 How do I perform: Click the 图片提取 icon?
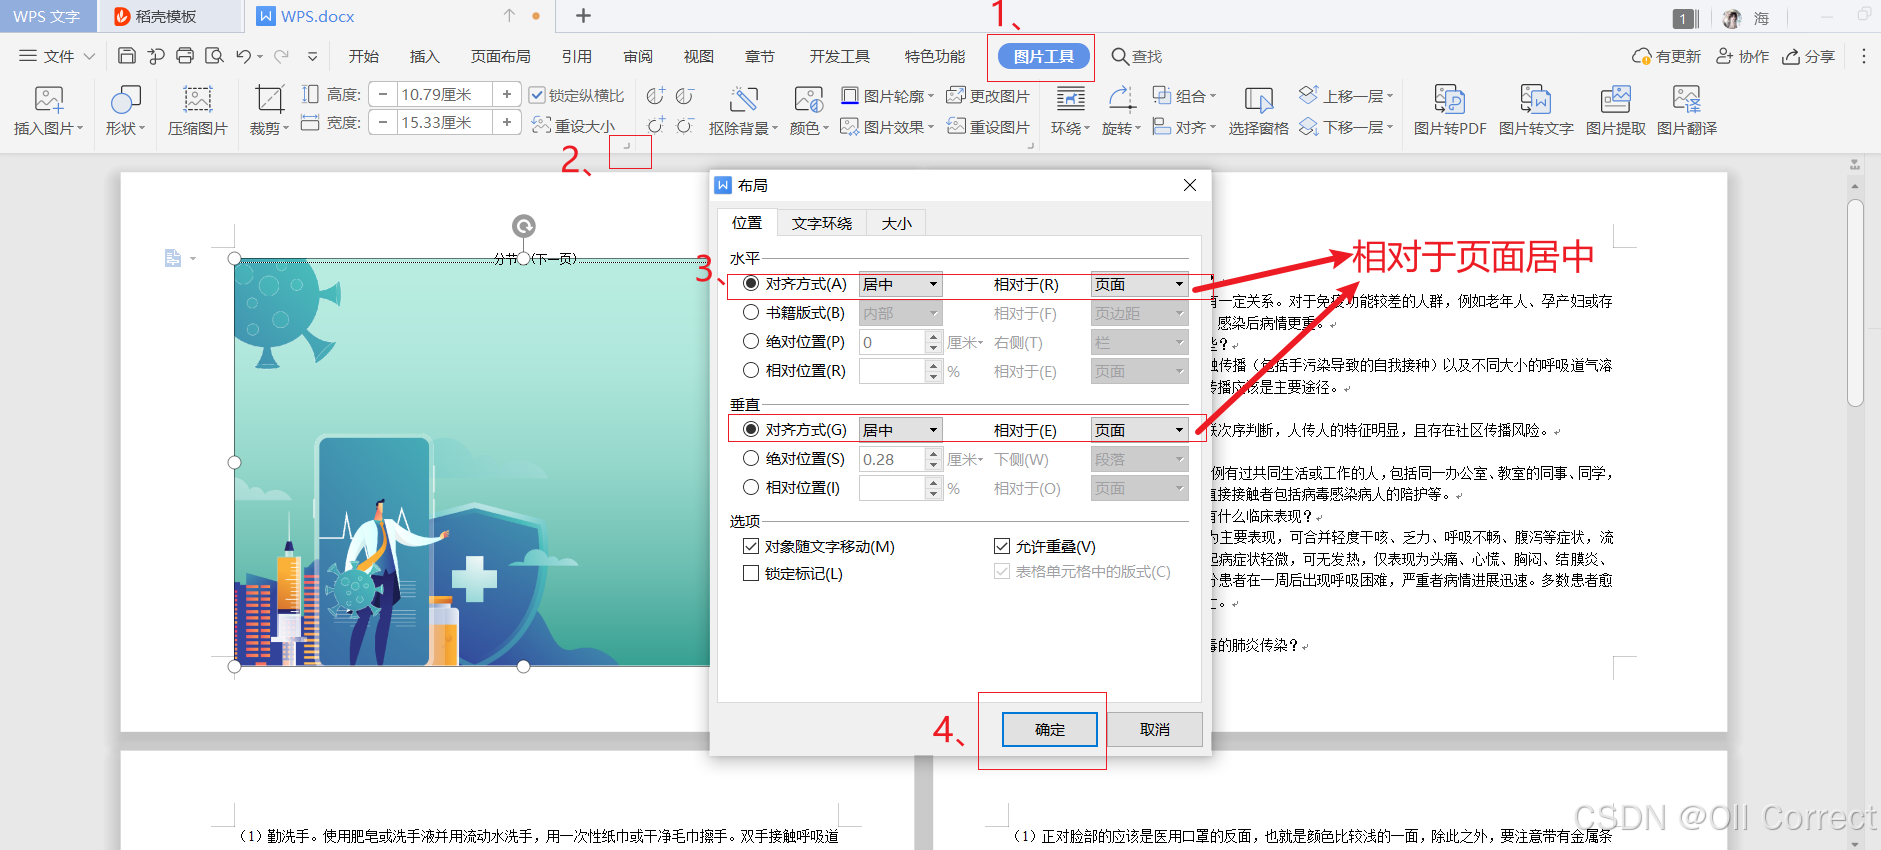(1615, 99)
